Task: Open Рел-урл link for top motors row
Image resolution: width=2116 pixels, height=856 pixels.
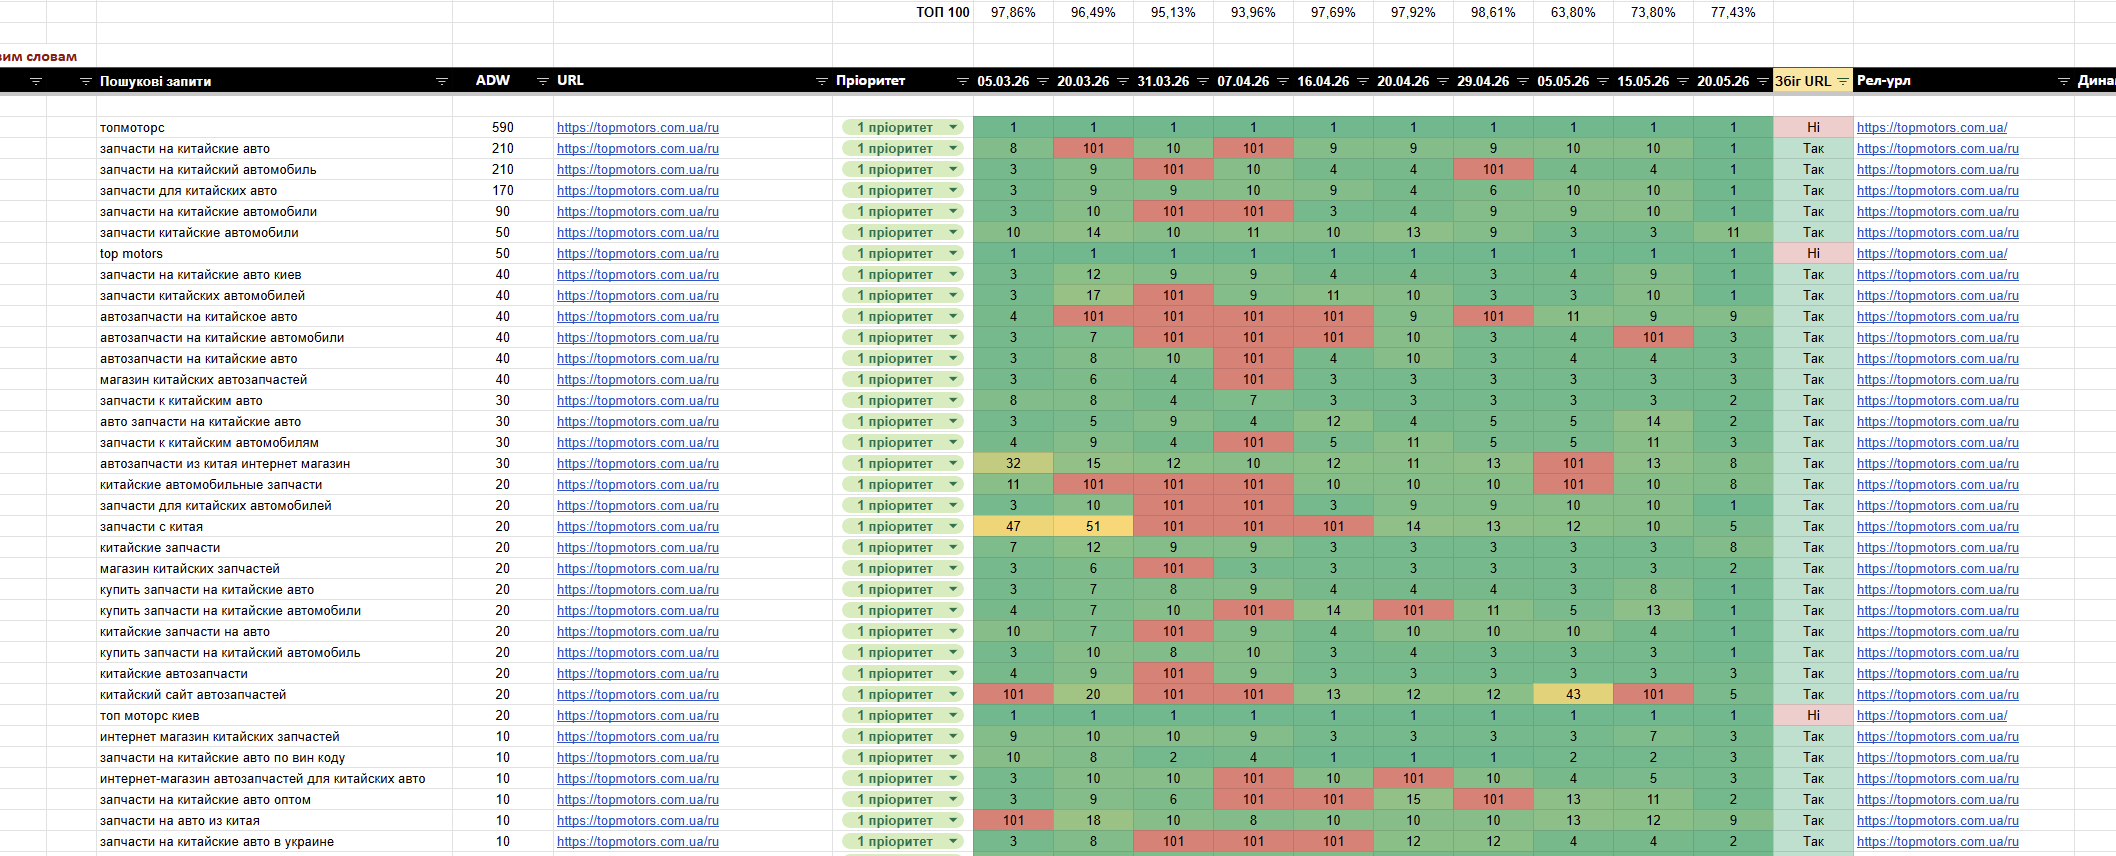Action: 1932,253
